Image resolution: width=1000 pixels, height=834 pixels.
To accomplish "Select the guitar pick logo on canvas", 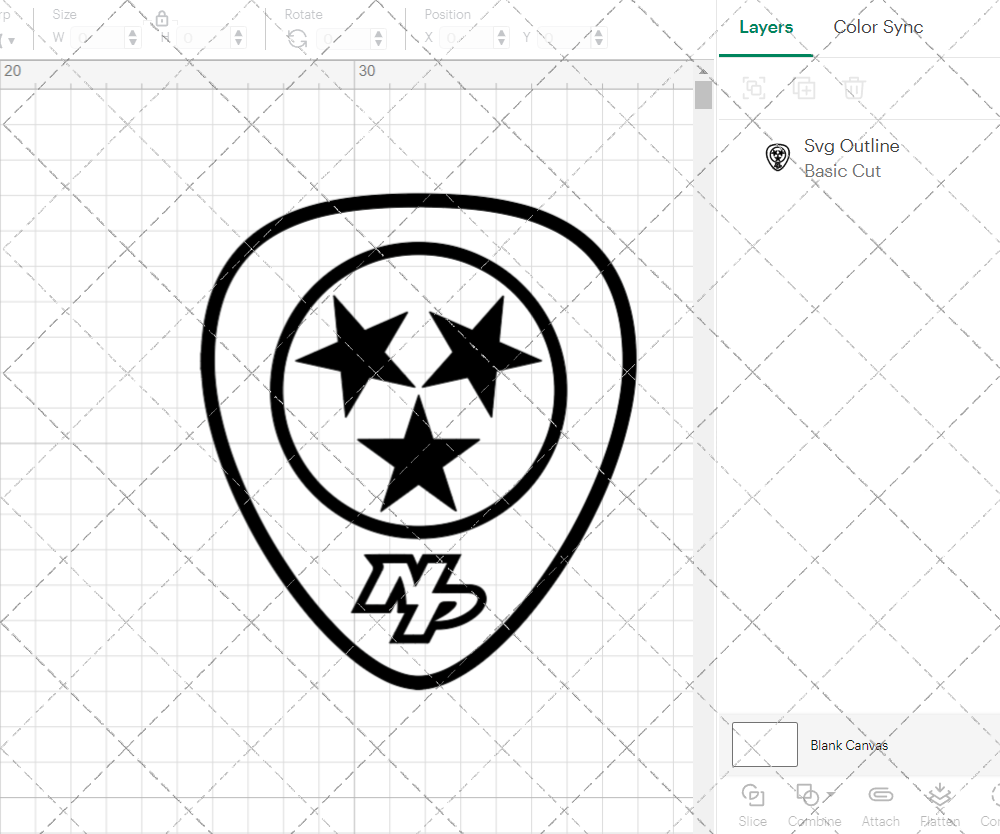I will click(x=418, y=441).
